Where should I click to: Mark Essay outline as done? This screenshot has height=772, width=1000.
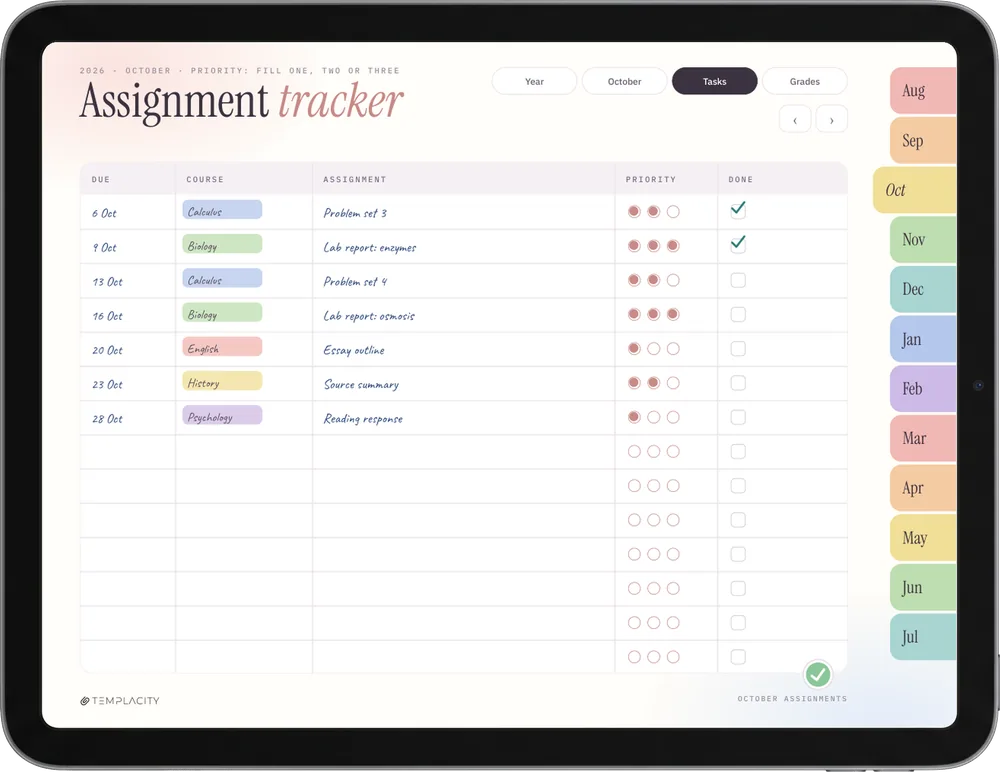coord(738,348)
